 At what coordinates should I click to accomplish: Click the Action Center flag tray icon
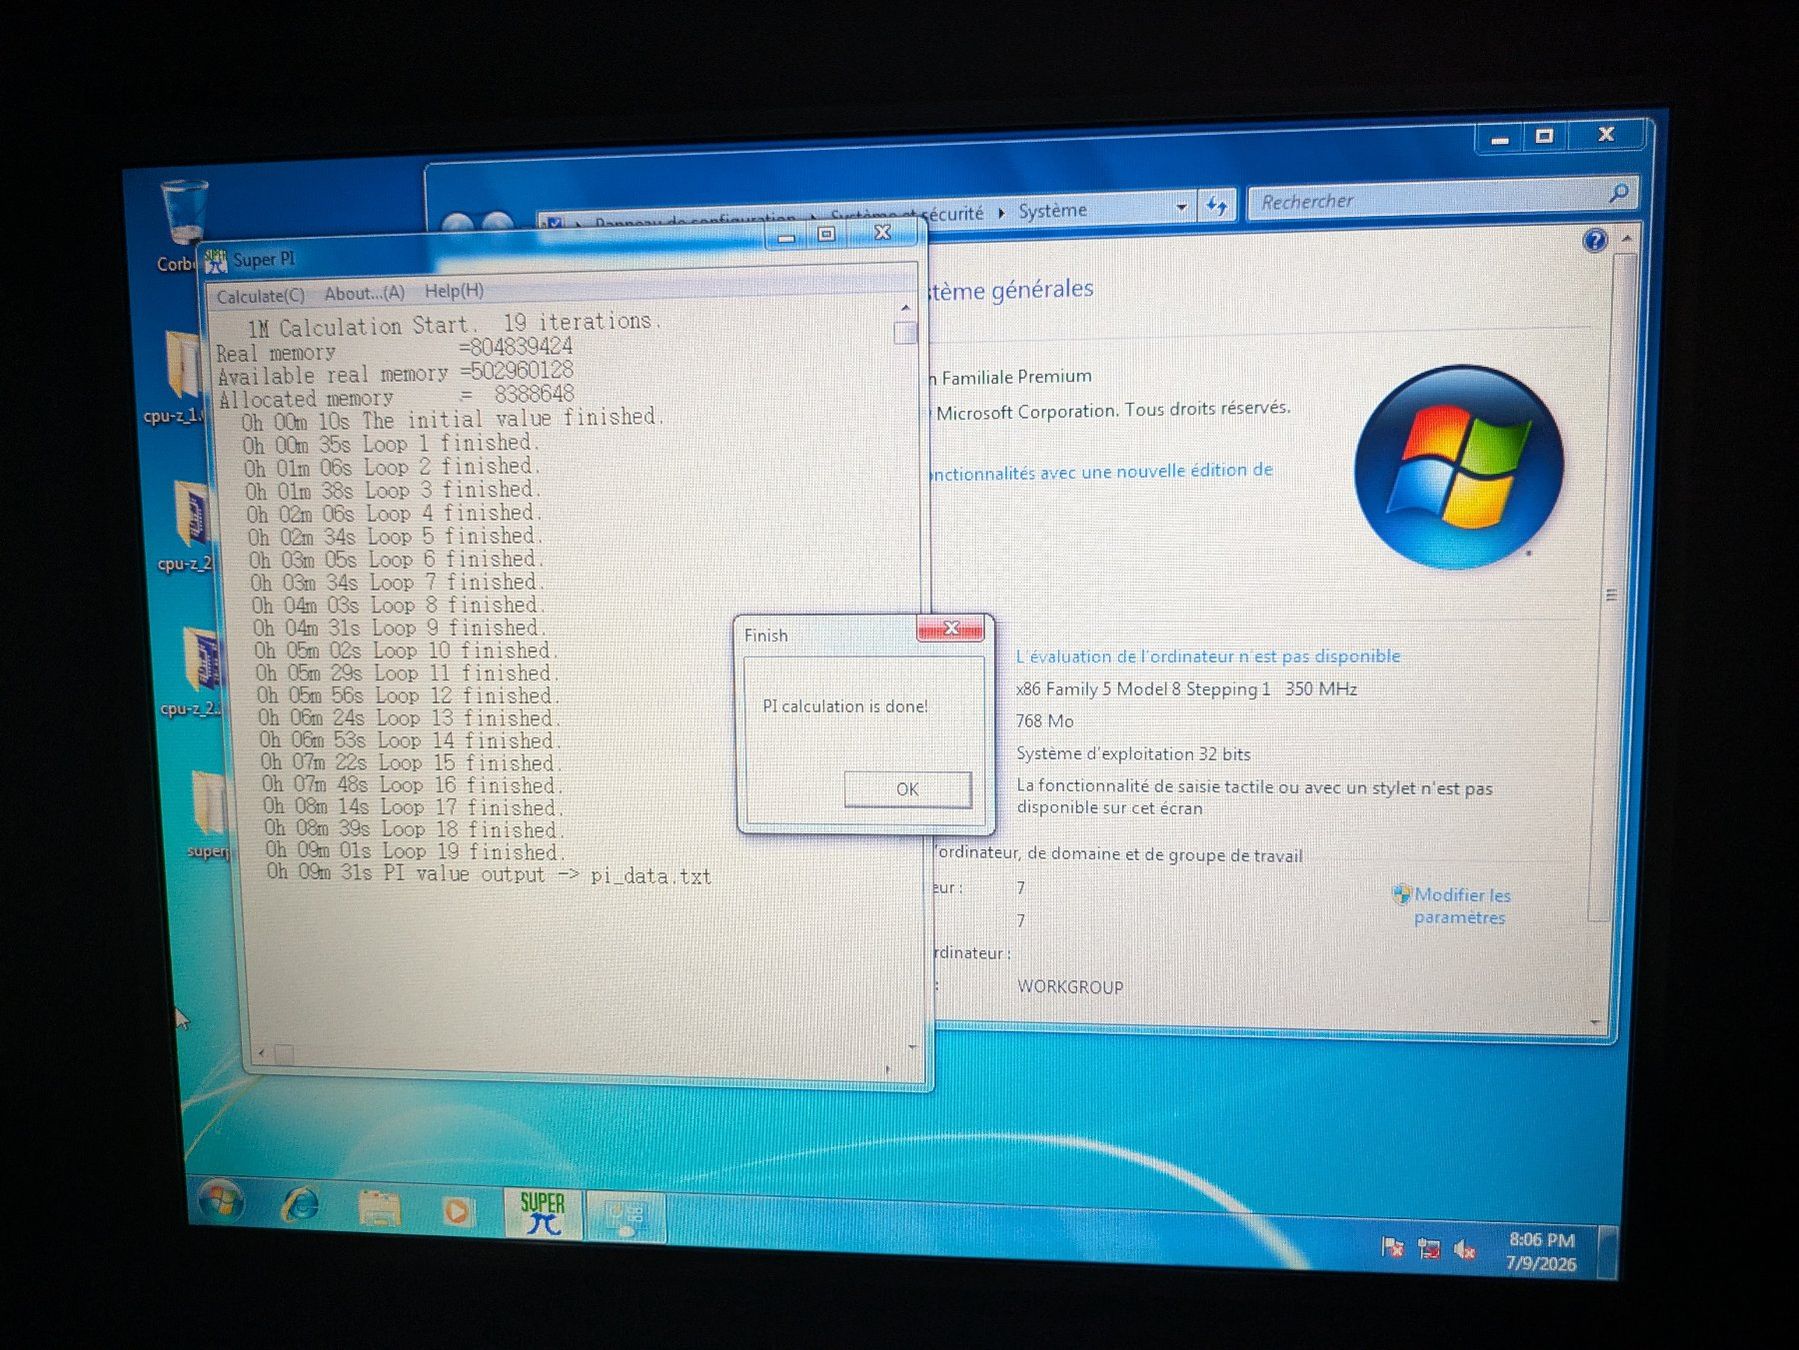click(1392, 1246)
